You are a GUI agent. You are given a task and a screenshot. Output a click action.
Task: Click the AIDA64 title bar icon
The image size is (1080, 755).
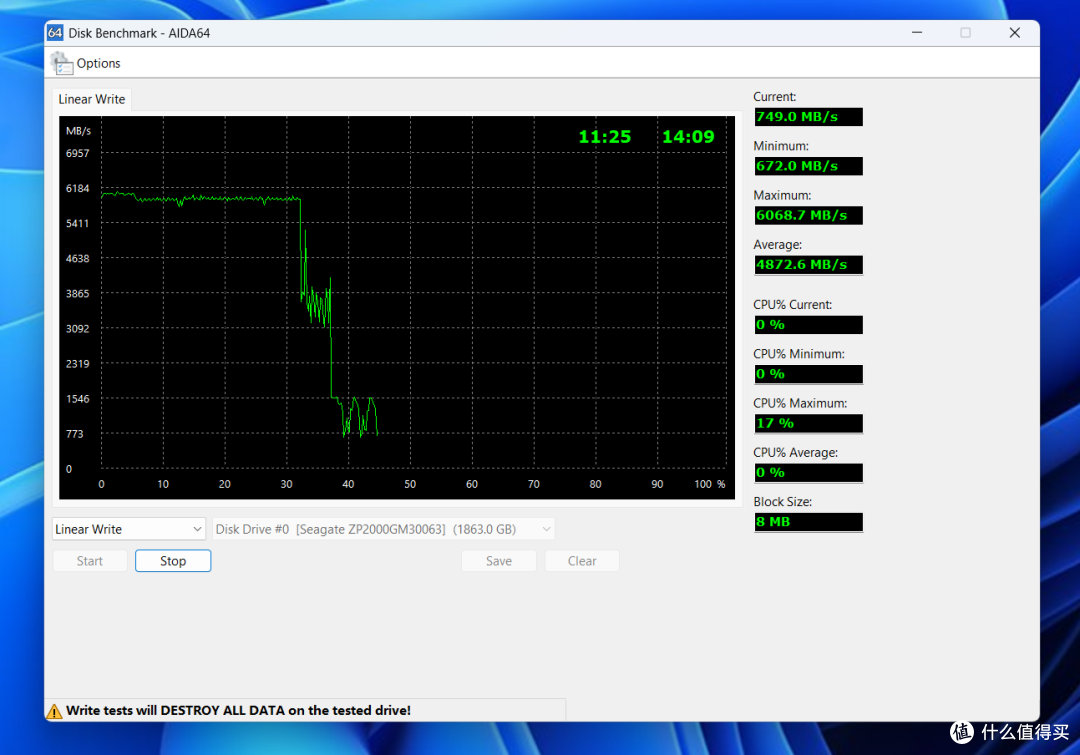[x=55, y=32]
